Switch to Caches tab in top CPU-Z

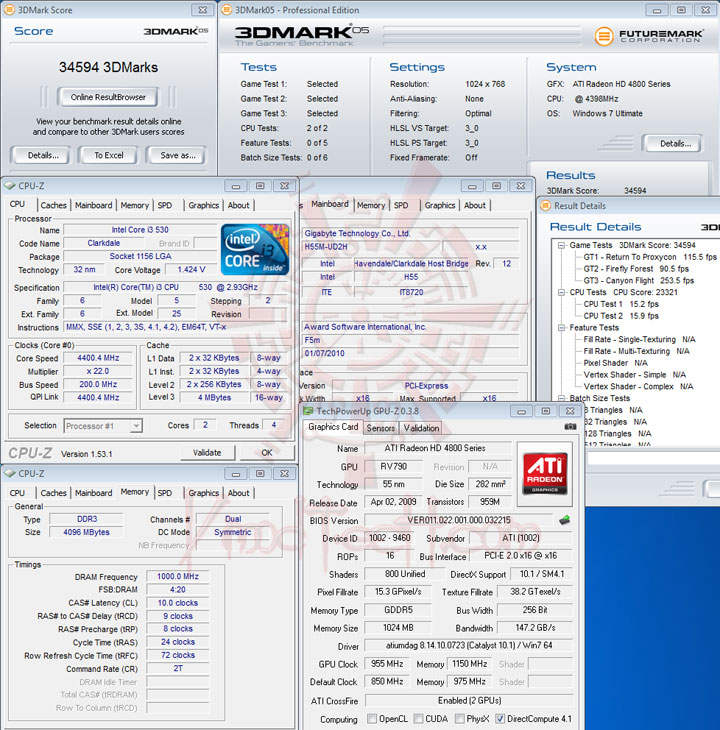(54, 205)
